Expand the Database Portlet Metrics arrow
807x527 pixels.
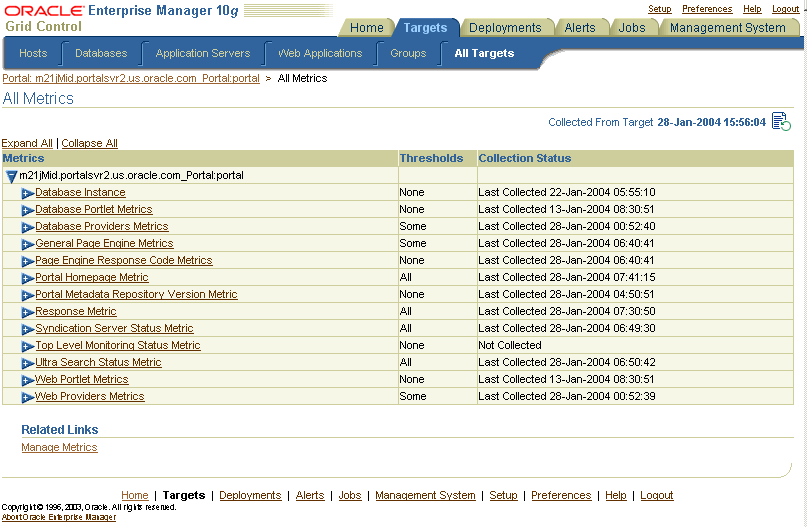pyautogui.click(x=27, y=210)
